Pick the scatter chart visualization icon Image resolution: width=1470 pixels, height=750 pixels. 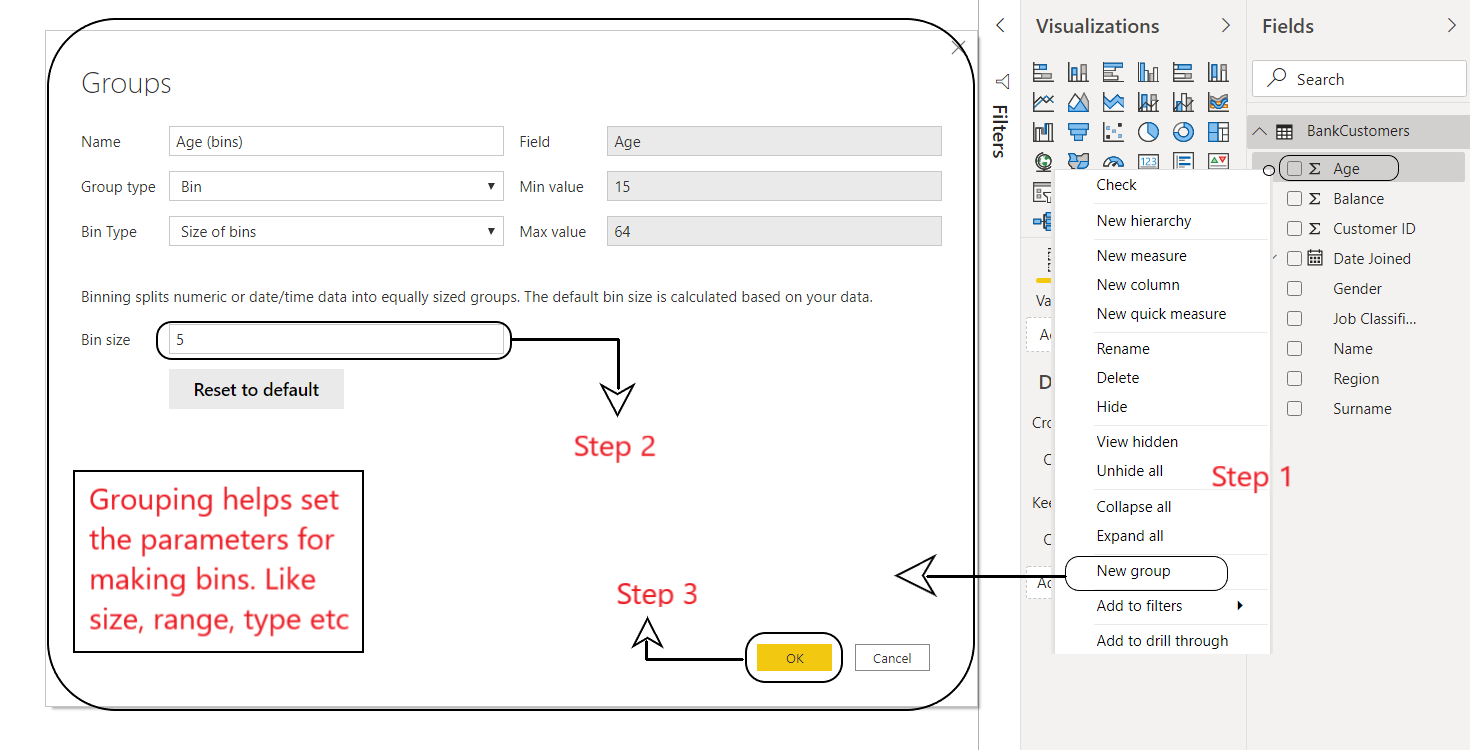(1113, 132)
